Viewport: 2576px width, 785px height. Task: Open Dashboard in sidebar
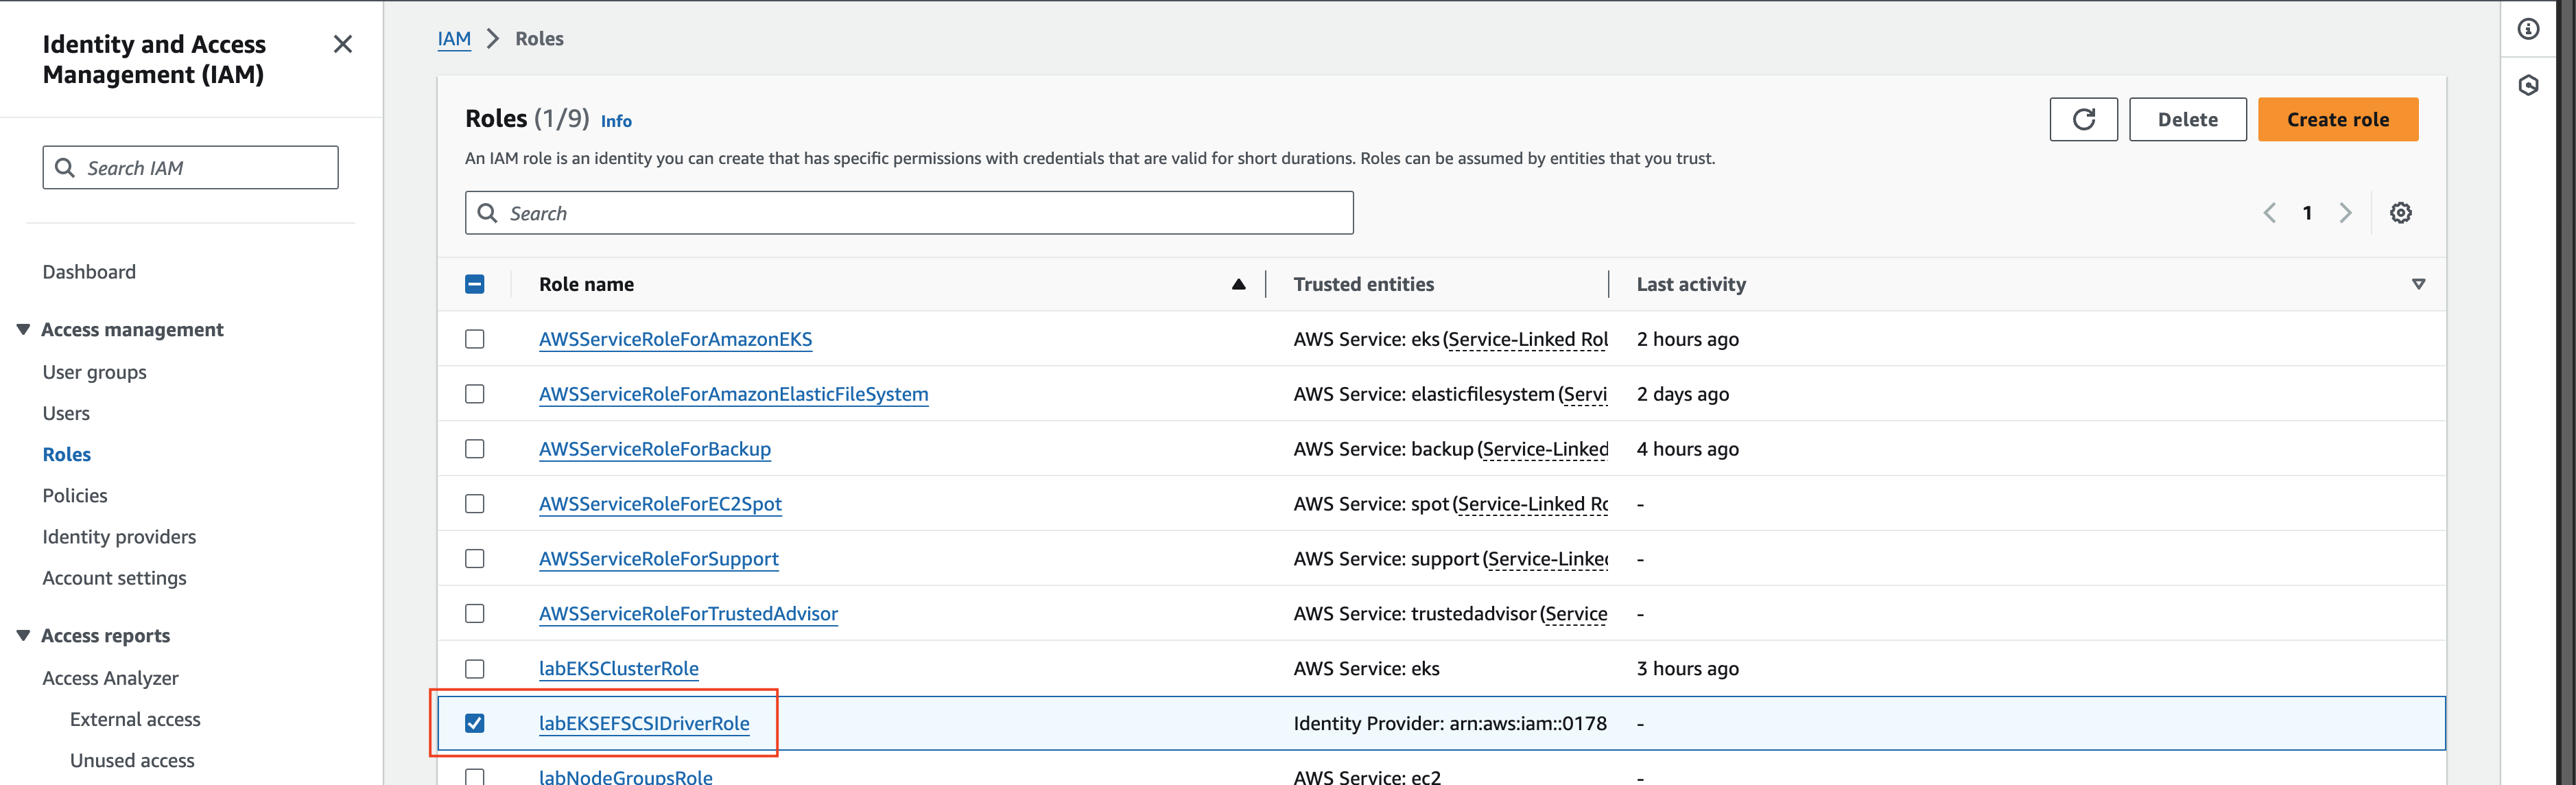[89, 272]
